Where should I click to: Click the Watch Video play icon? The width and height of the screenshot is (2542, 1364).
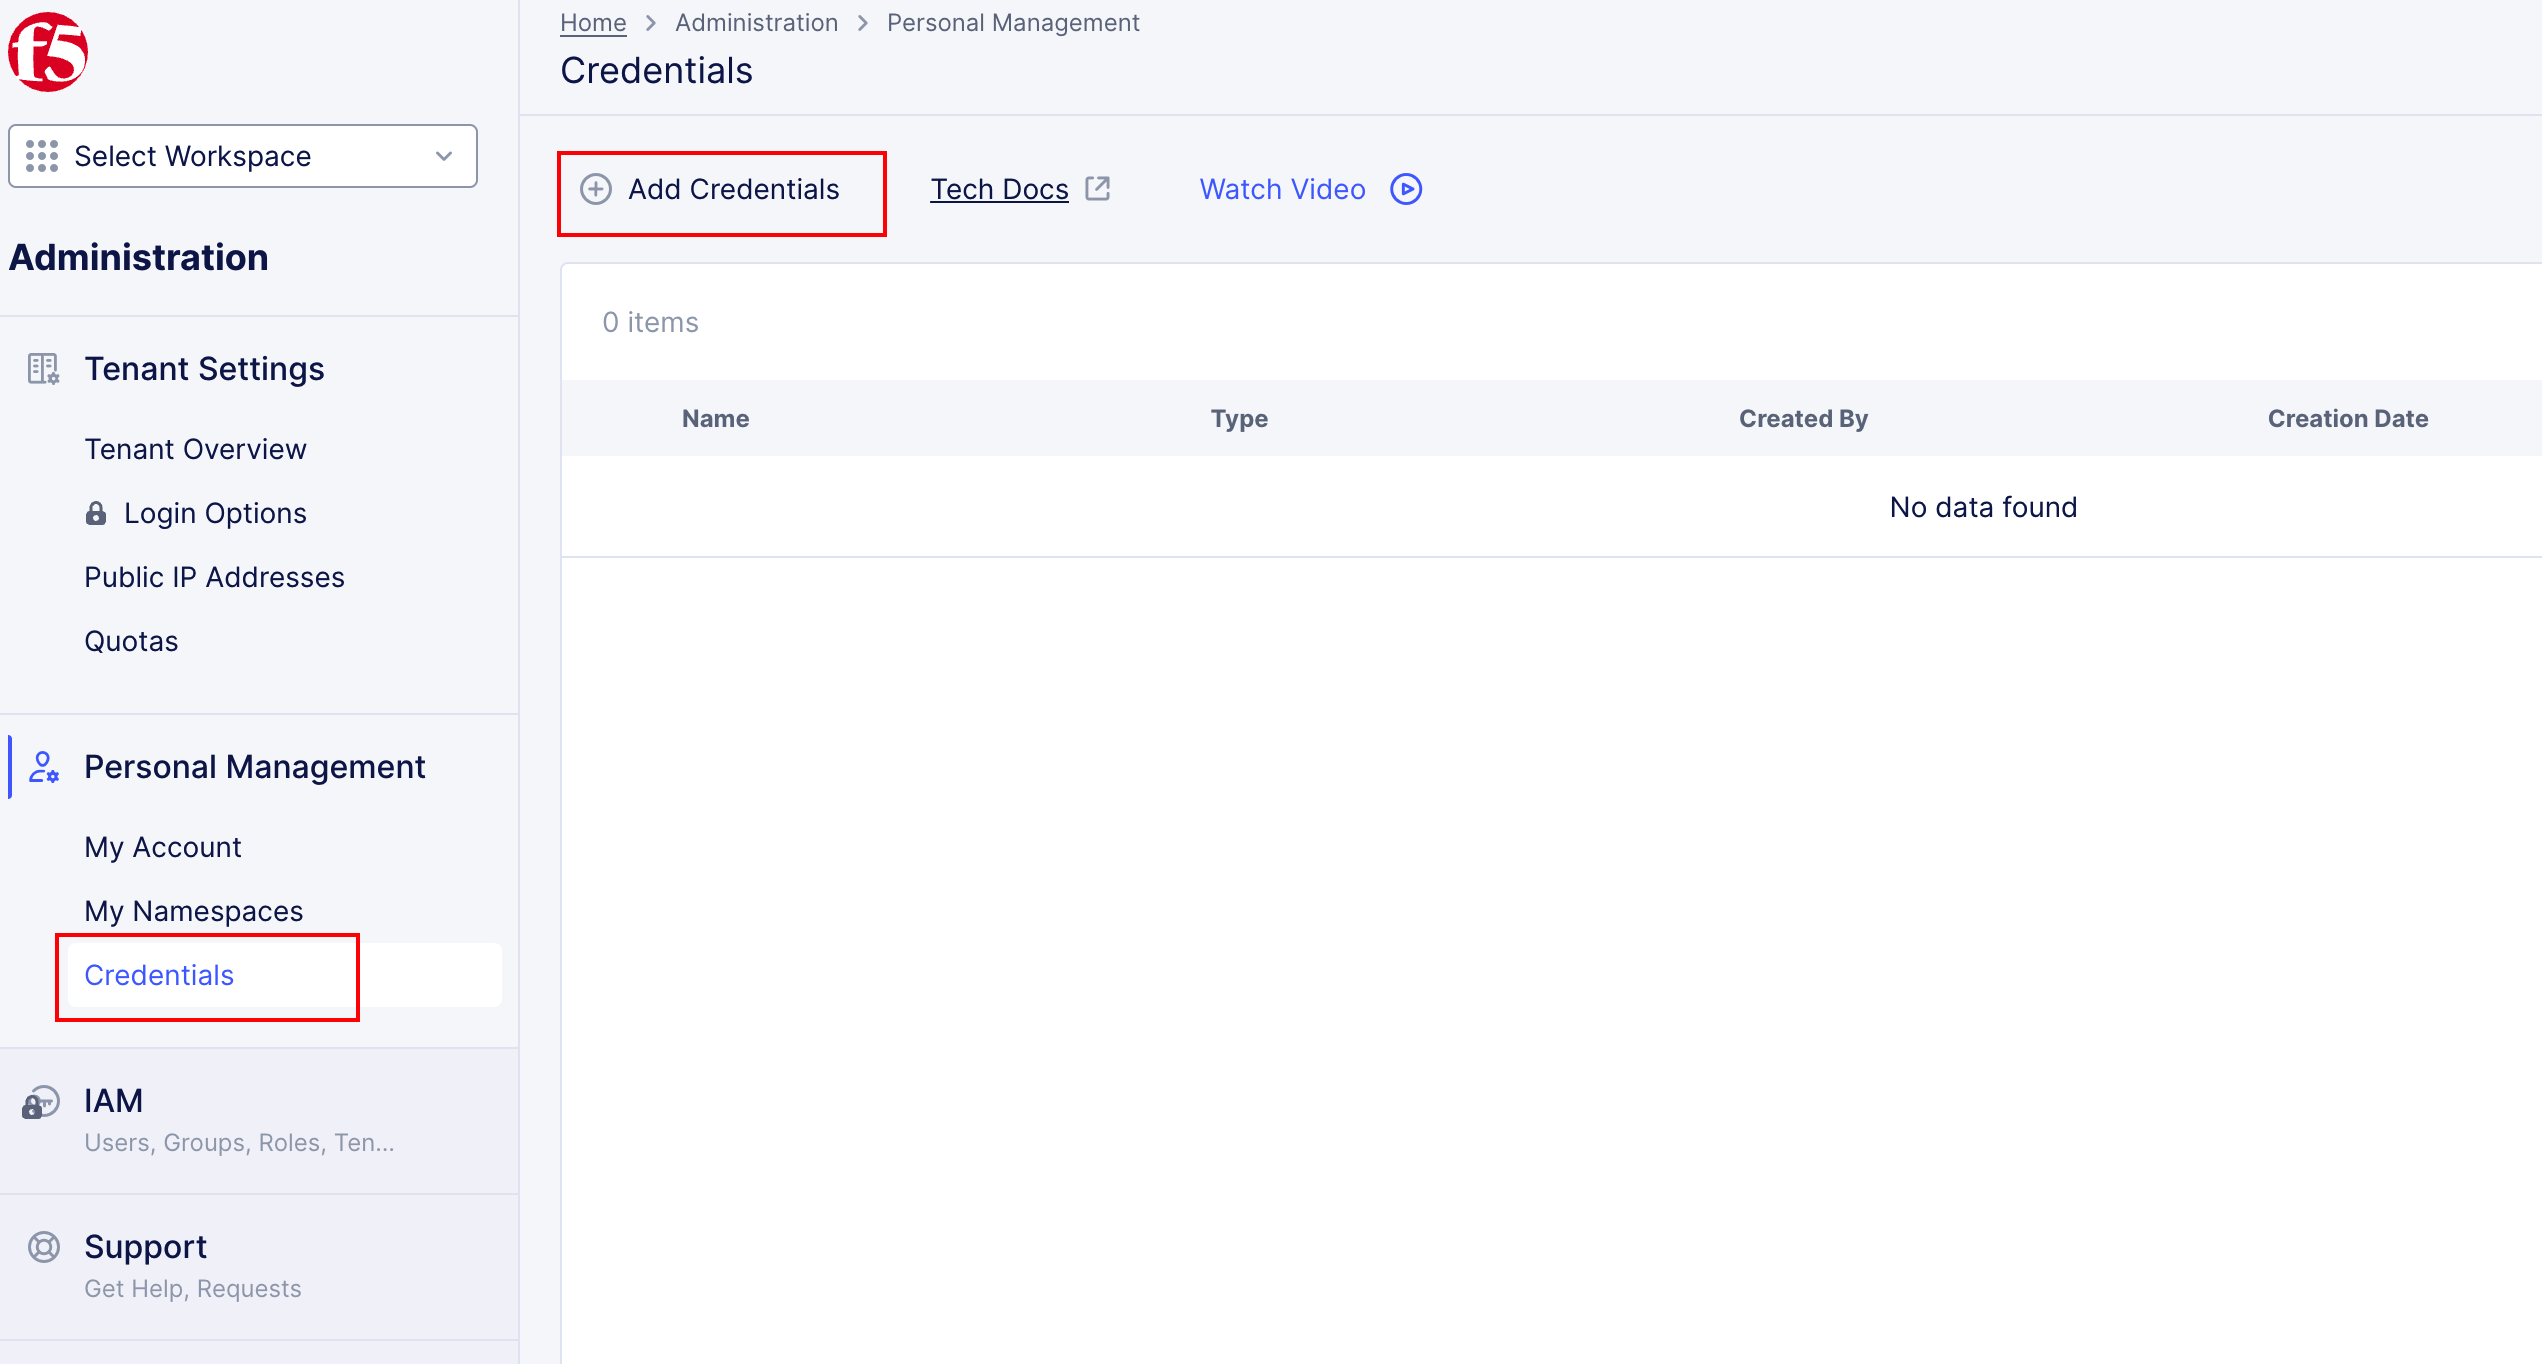point(1406,189)
